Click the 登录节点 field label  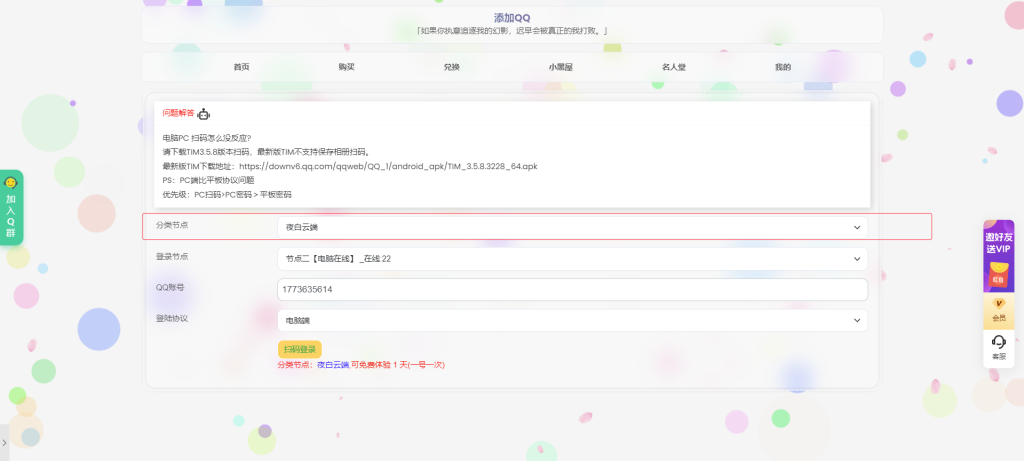172,256
